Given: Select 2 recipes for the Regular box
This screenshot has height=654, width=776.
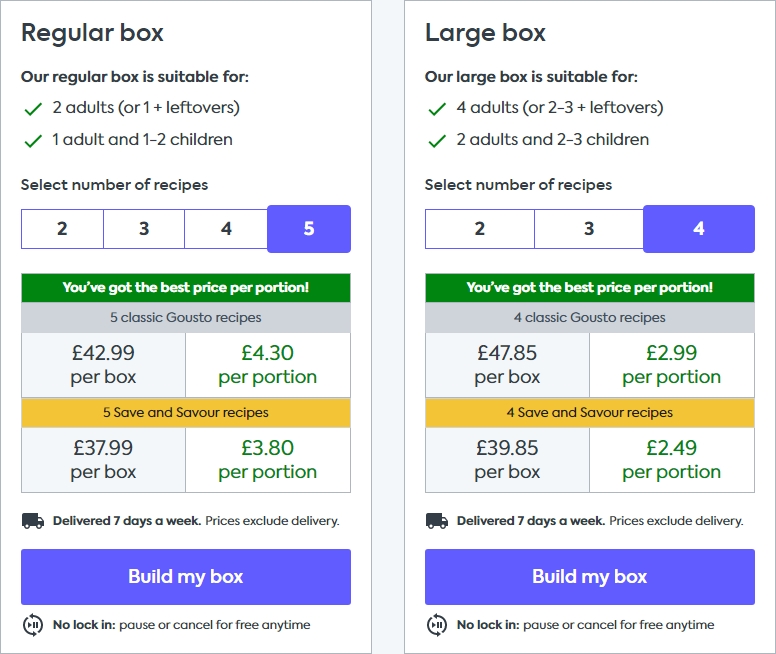Looking at the screenshot, I should (x=62, y=229).
